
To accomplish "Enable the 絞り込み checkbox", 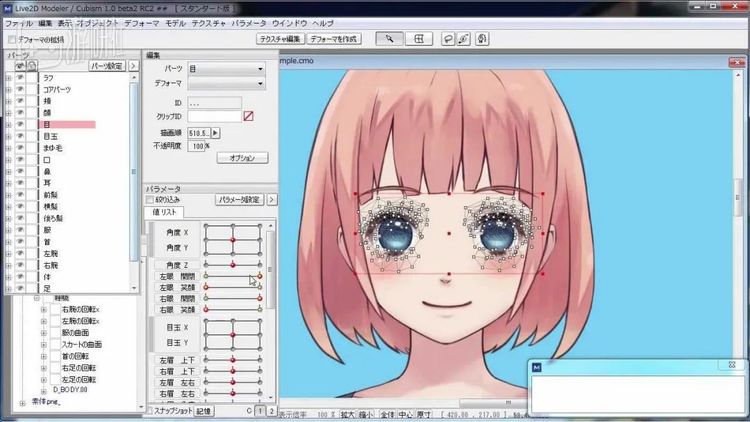I will tap(150, 199).
